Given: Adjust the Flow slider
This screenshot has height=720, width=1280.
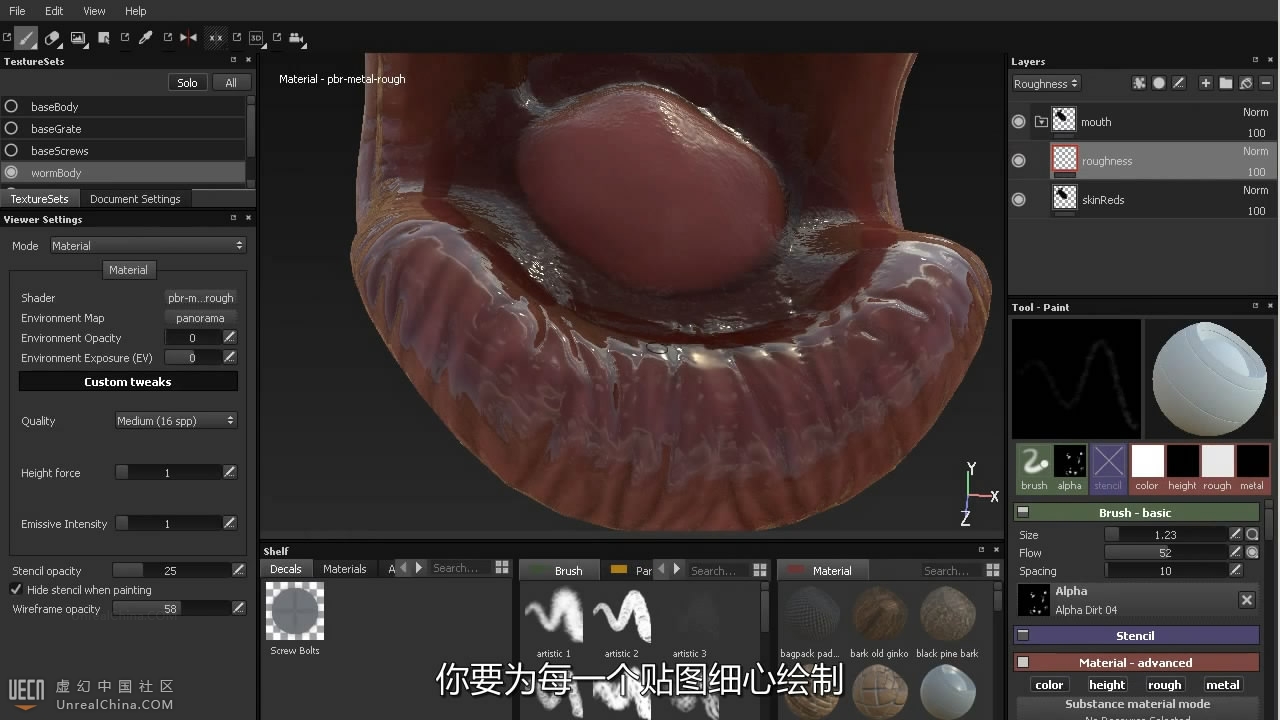Looking at the screenshot, I should point(1165,552).
